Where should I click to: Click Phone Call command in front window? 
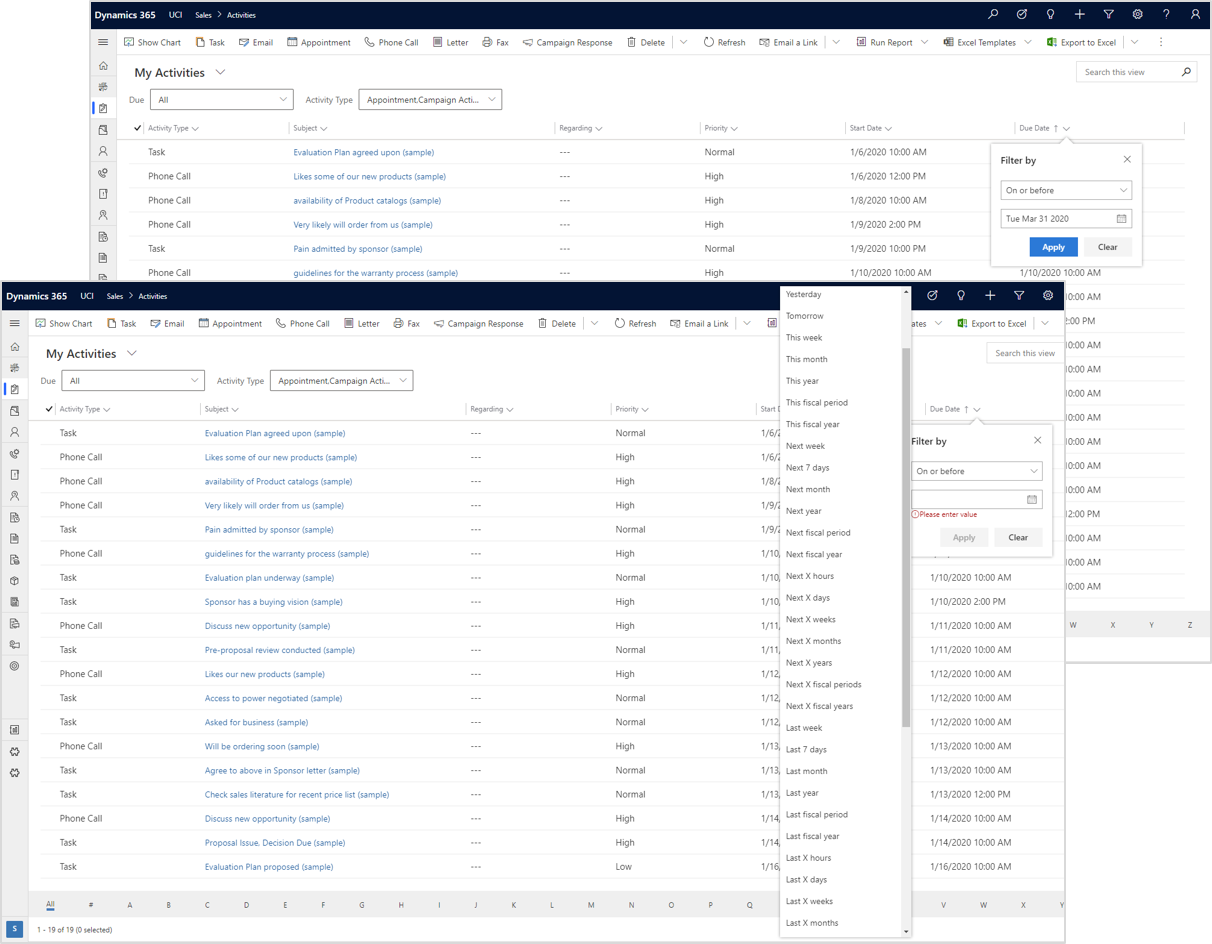click(302, 323)
